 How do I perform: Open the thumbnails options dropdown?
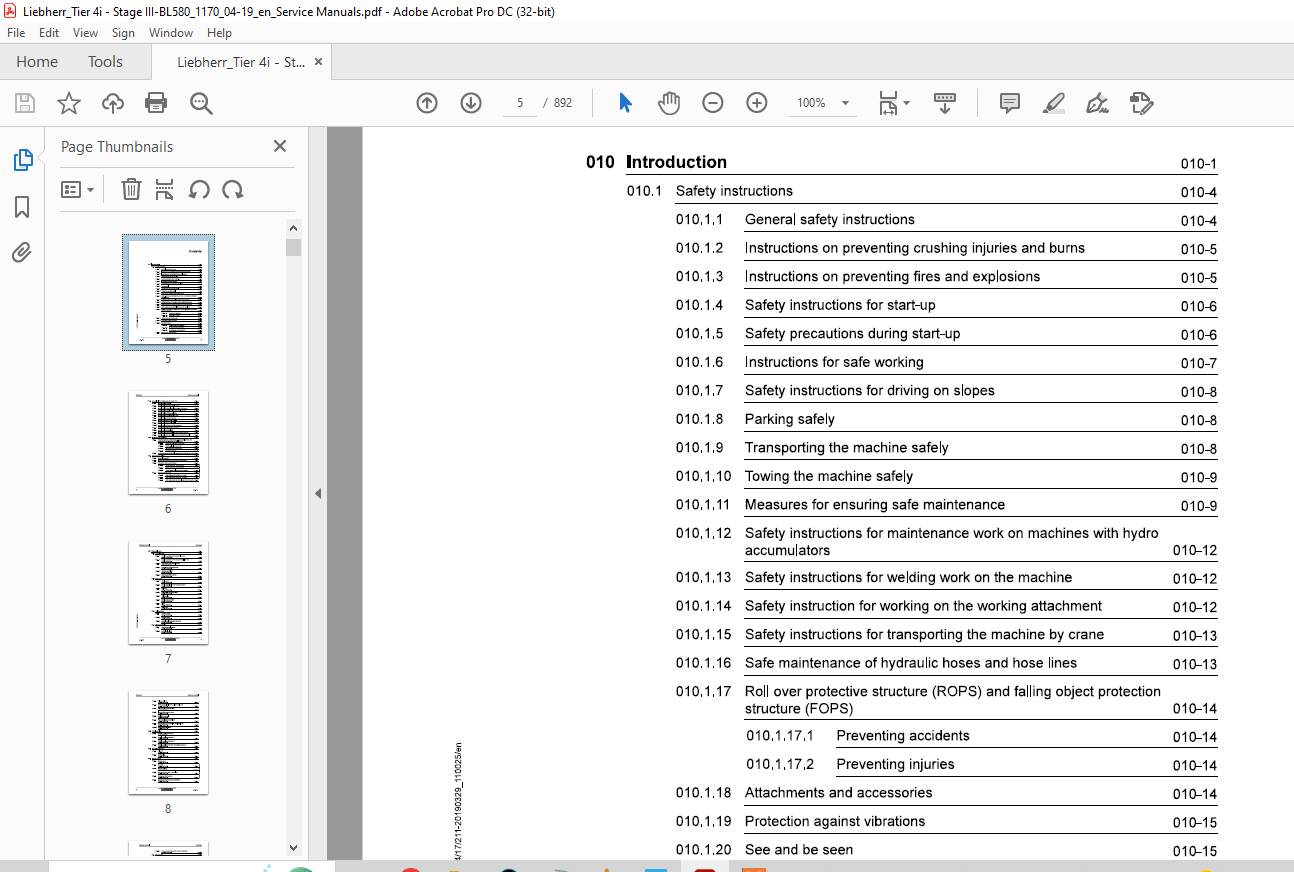[77, 189]
